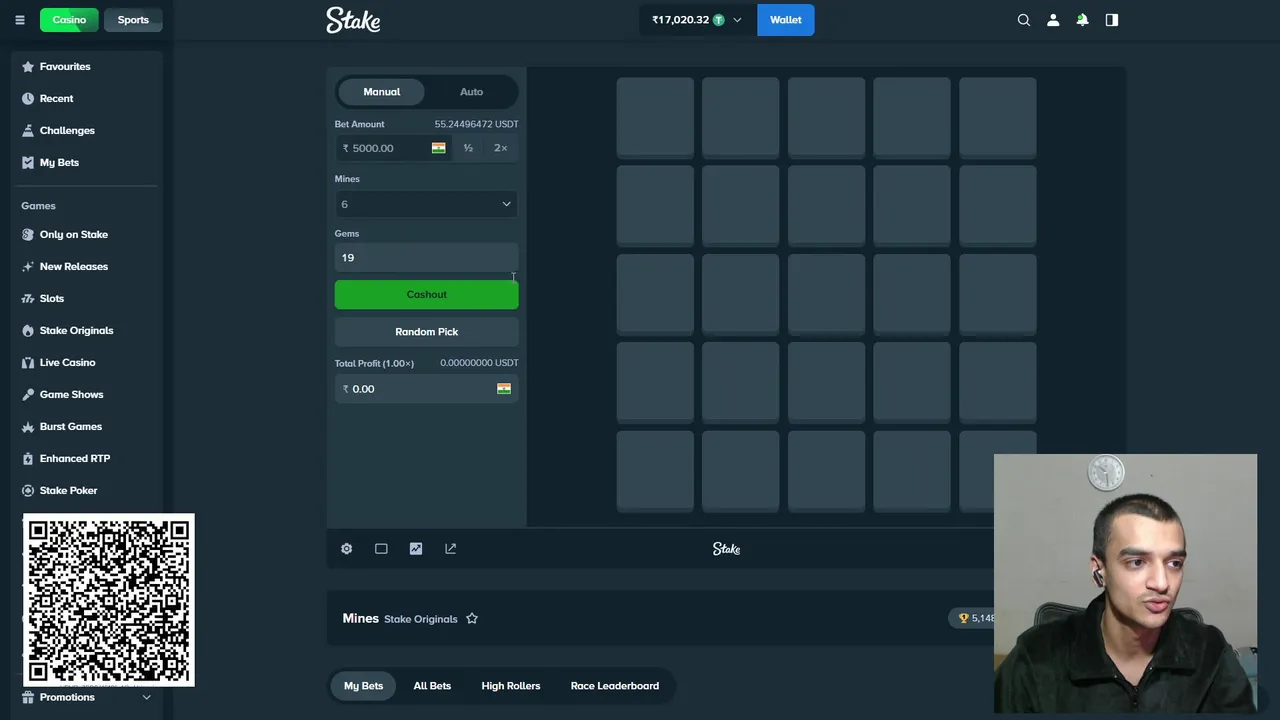Select the Sports toggle
The width and height of the screenshot is (1280, 720).
pyautogui.click(x=133, y=20)
